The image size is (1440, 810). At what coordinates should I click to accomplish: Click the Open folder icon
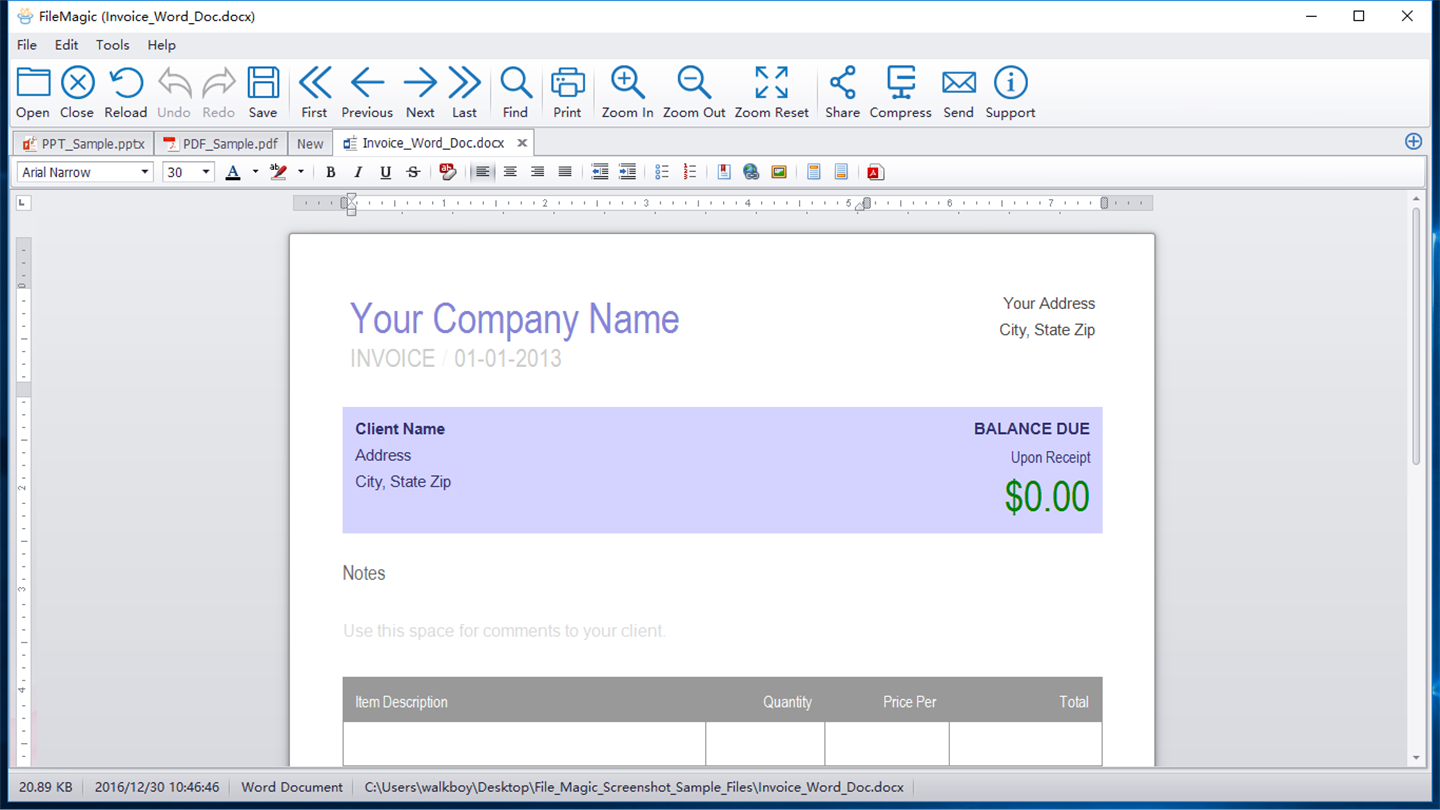(x=33, y=83)
